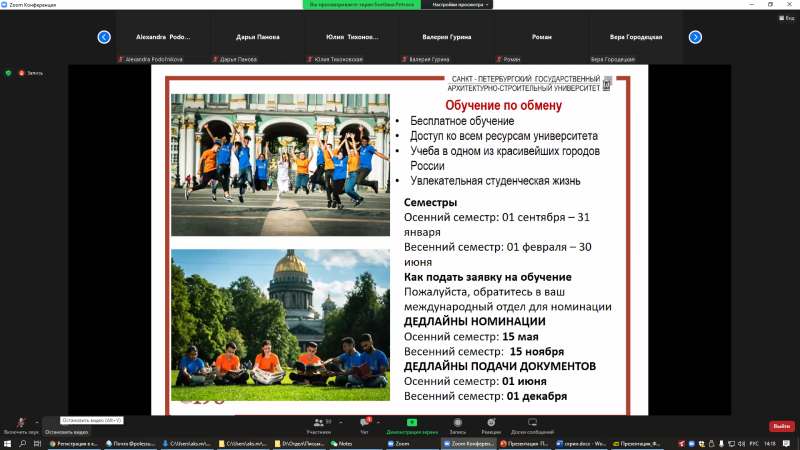Open Реакции reactions menu
The width and height of the screenshot is (800, 450).
click(491, 426)
